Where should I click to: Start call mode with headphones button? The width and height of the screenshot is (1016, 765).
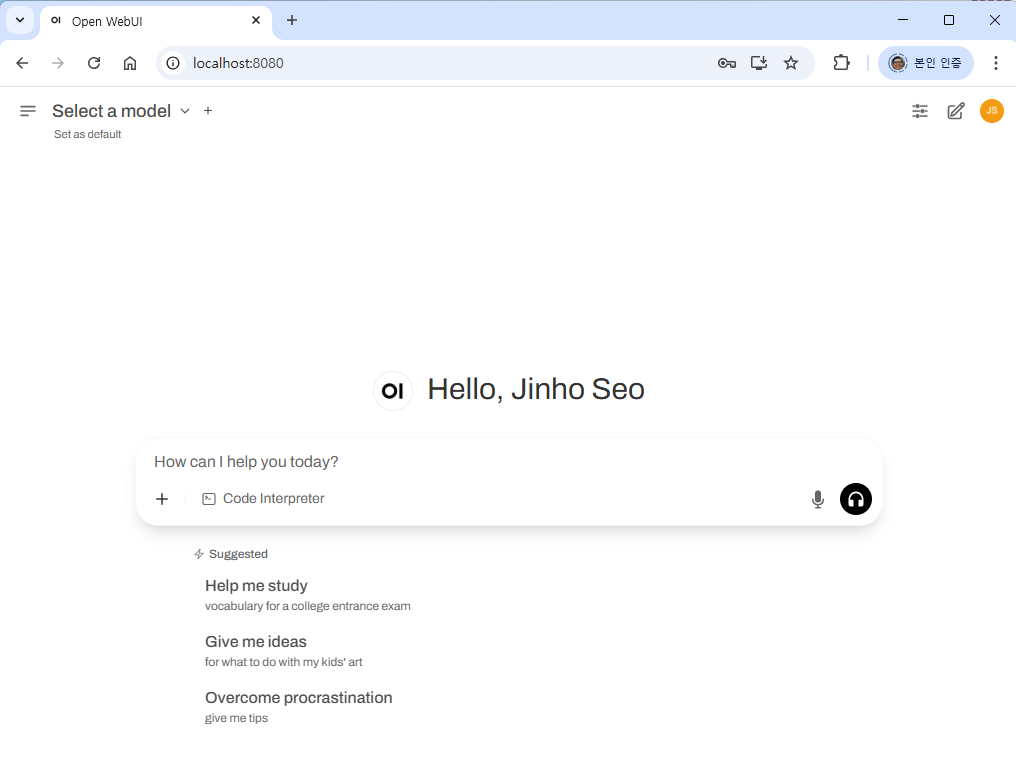(855, 499)
